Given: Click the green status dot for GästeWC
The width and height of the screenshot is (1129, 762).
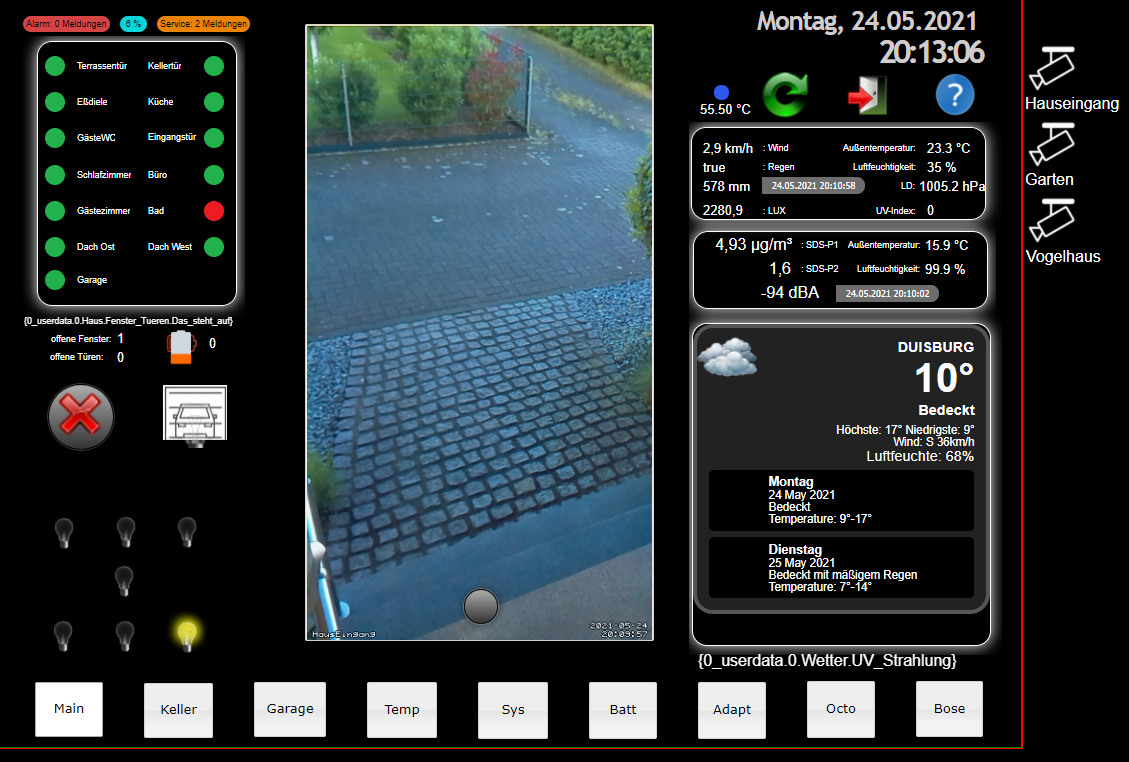Looking at the screenshot, I should point(55,138).
